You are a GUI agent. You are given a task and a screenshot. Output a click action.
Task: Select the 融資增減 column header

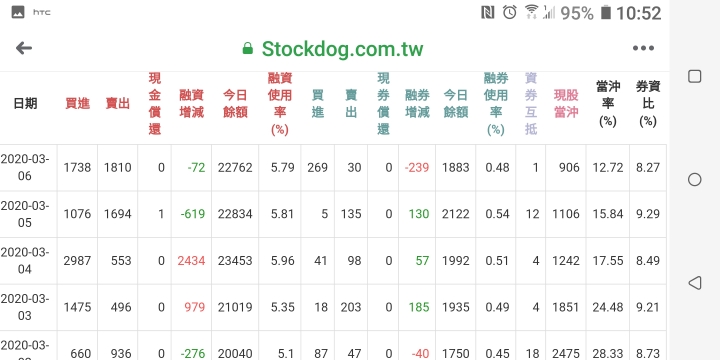[x=191, y=104]
